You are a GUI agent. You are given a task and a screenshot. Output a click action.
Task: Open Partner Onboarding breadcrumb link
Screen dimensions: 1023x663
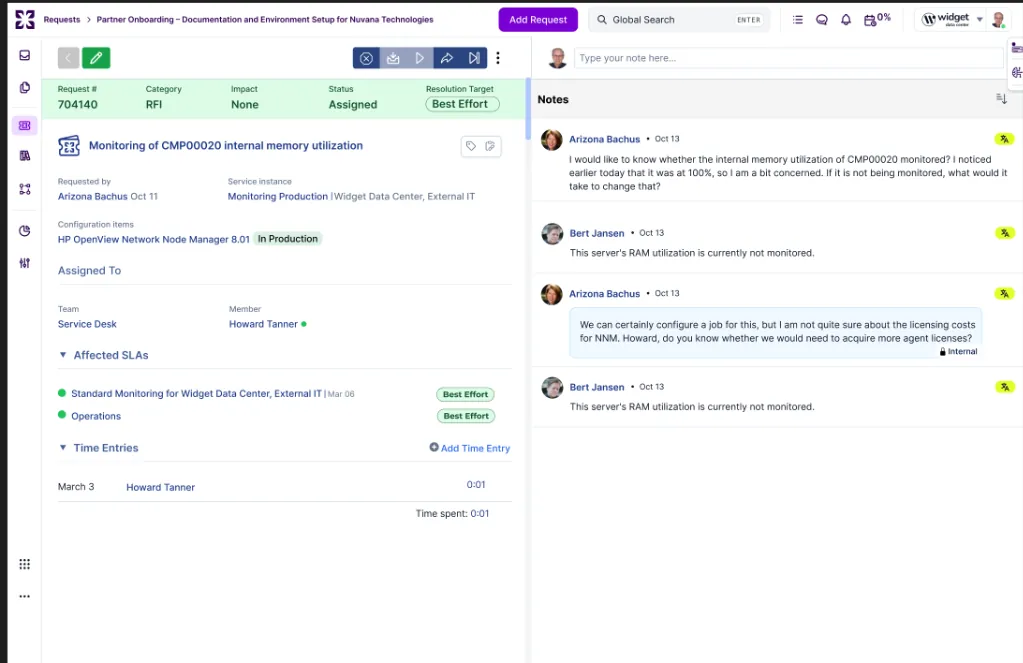pos(265,20)
